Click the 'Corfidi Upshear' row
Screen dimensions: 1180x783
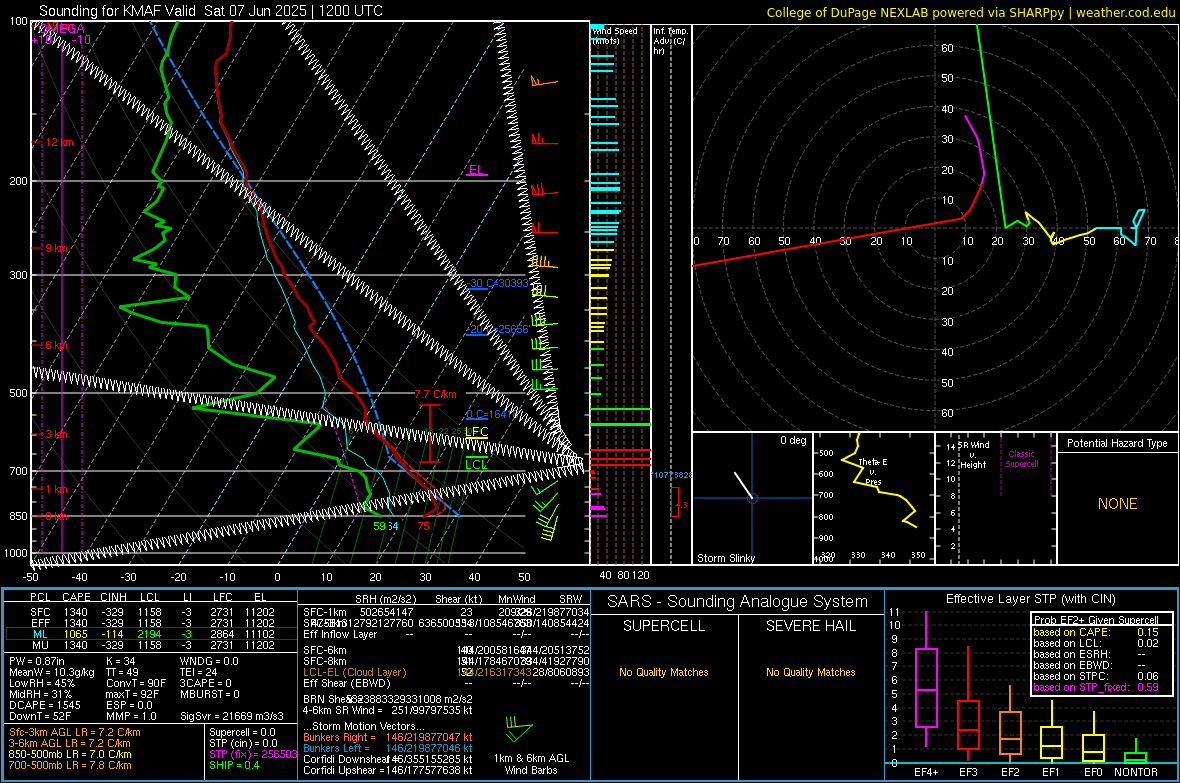click(388, 769)
